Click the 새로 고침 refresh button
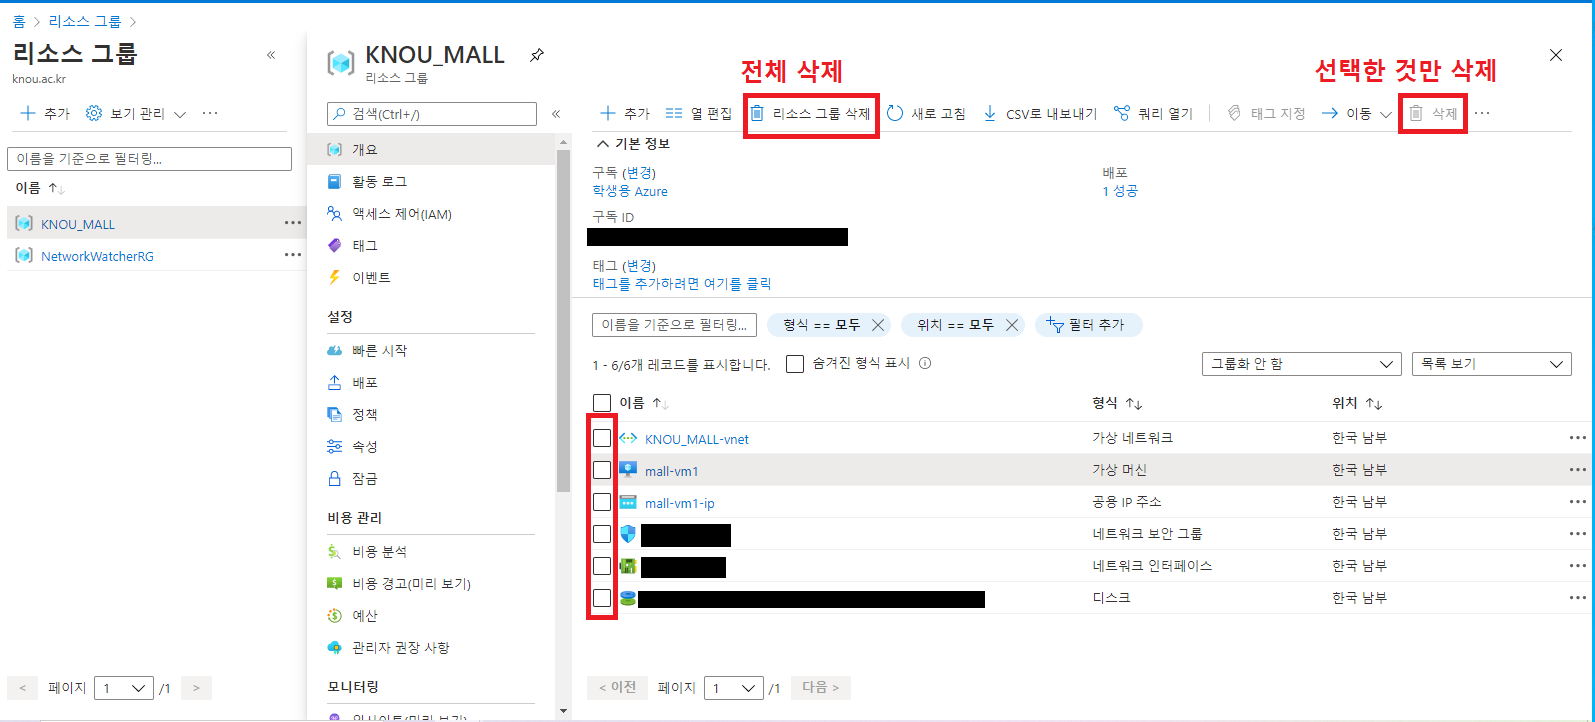Screen dimensions: 1595x722 coord(926,114)
